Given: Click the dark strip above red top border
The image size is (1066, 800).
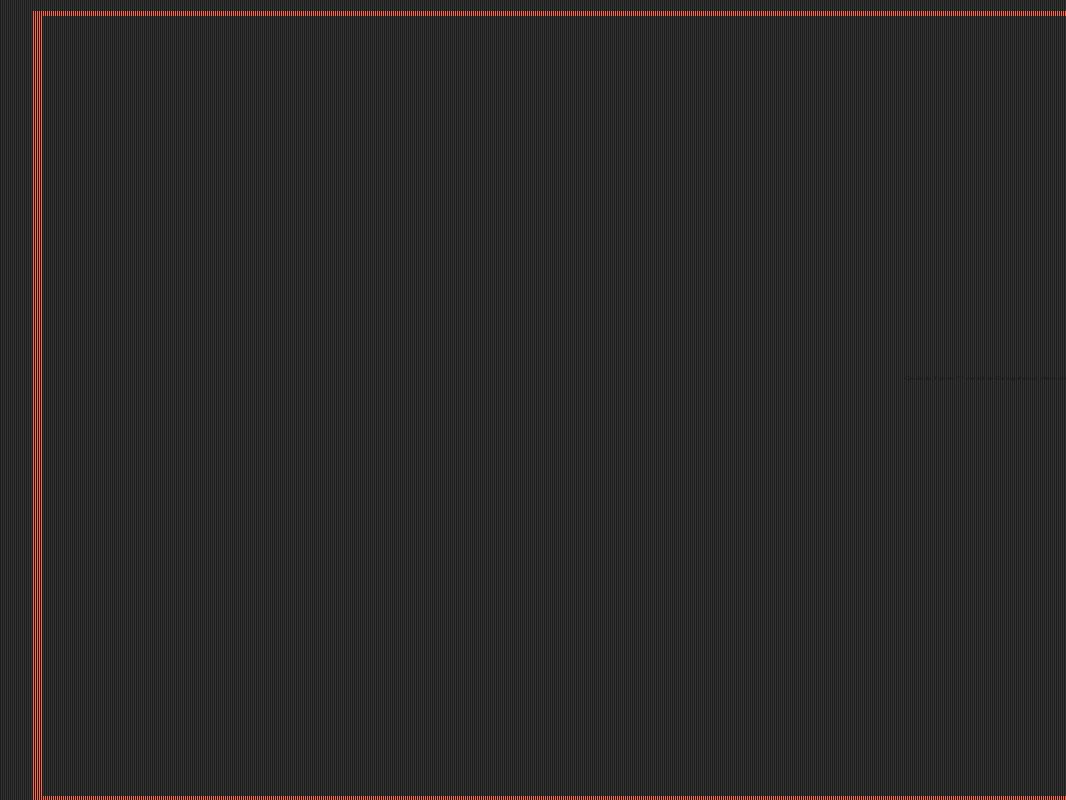Looking at the screenshot, I should [533, 5].
